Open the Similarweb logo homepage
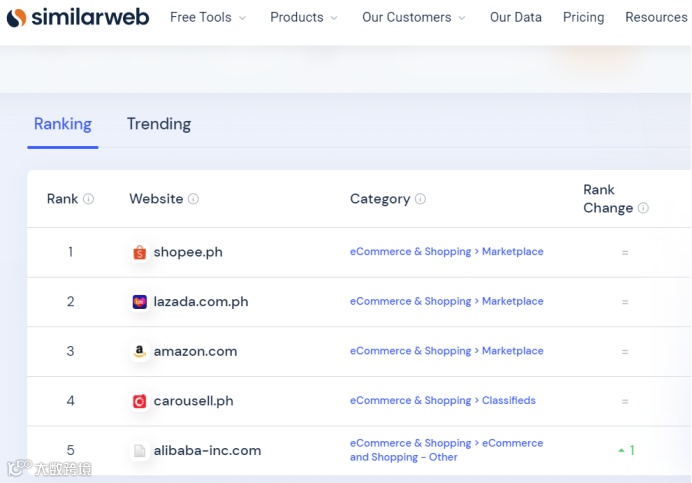The width and height of the screenshot is (692, 483). pyautogui.click(x=78, y=18)
